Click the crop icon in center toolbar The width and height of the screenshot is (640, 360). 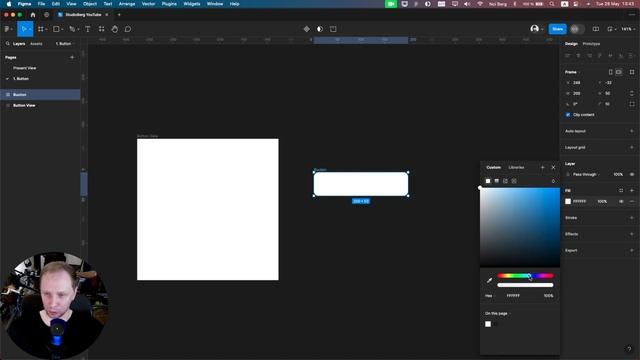[333, 29]
